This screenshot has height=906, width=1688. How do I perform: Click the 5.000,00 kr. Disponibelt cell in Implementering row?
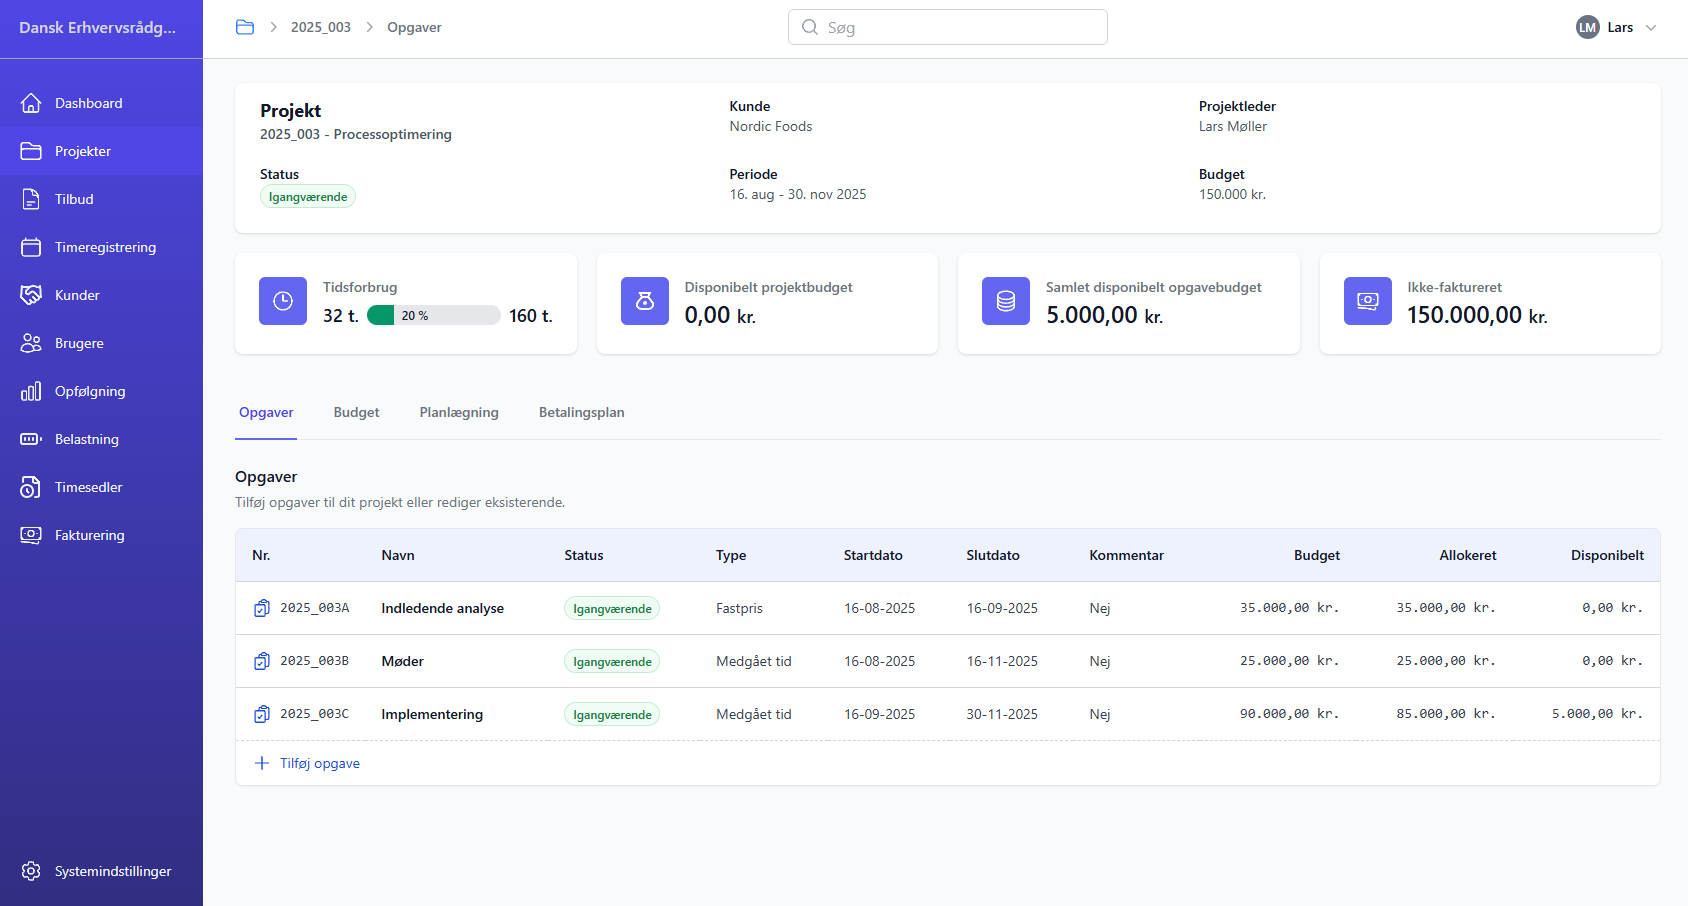(1597, 714)
